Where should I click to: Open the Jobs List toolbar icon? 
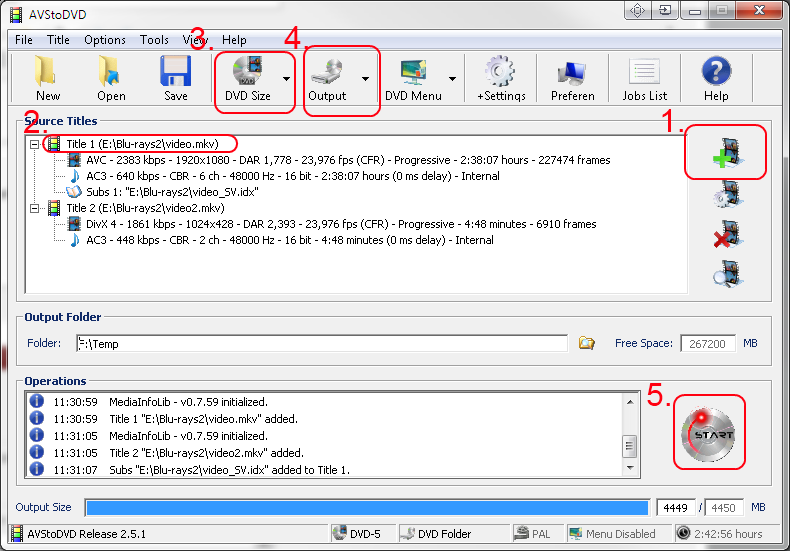pyautogui.click(x=644, y=72)
